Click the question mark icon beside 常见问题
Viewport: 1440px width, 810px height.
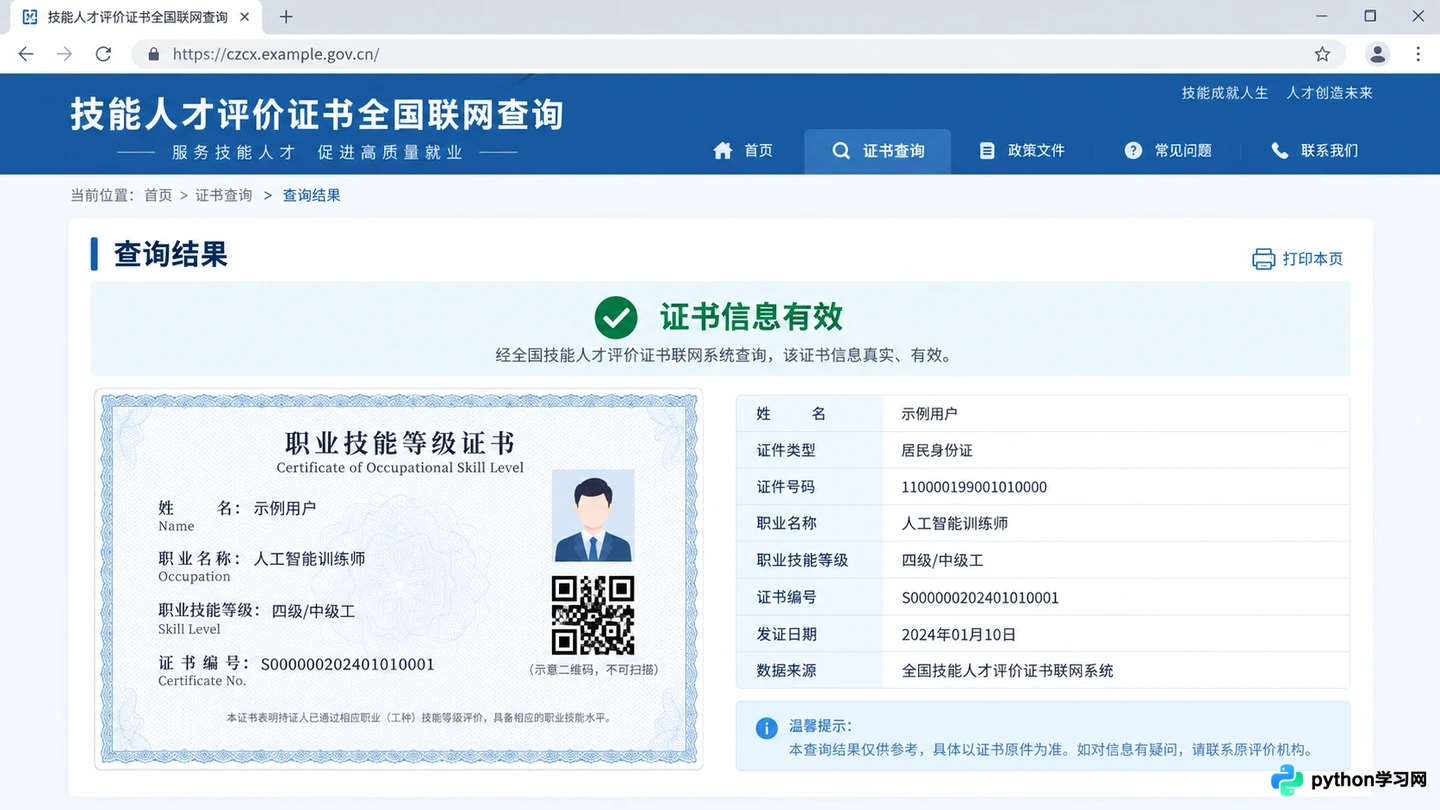[x=1133, y=150]
